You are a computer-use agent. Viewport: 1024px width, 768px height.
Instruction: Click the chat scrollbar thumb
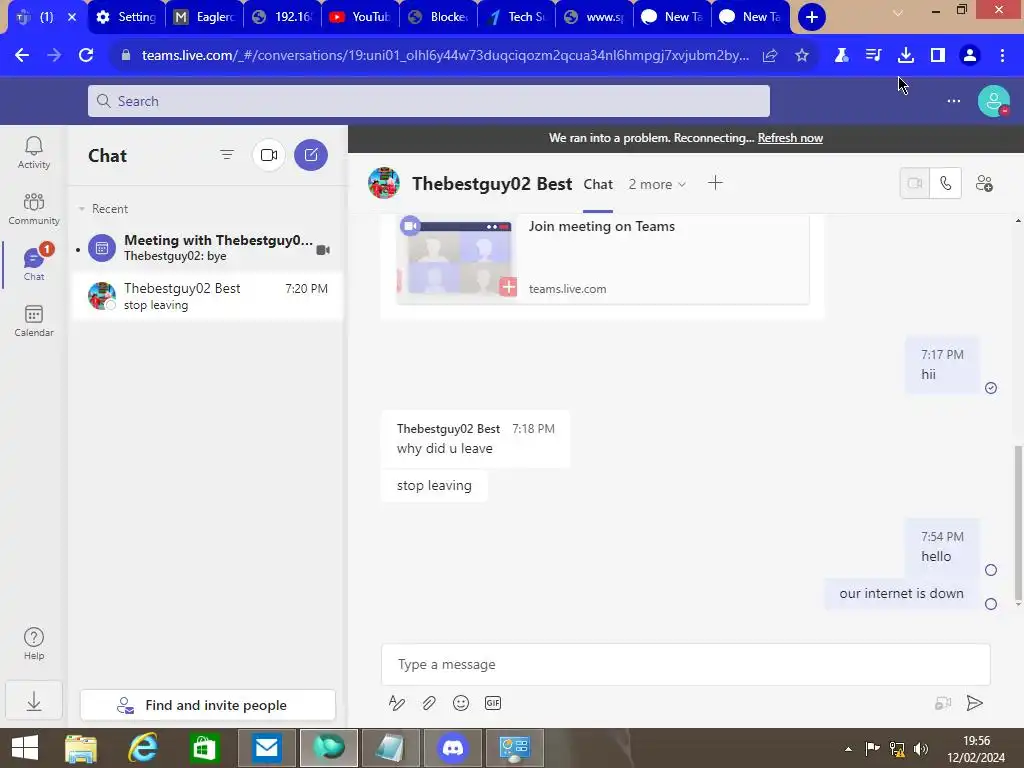[x=1017, y=524]
